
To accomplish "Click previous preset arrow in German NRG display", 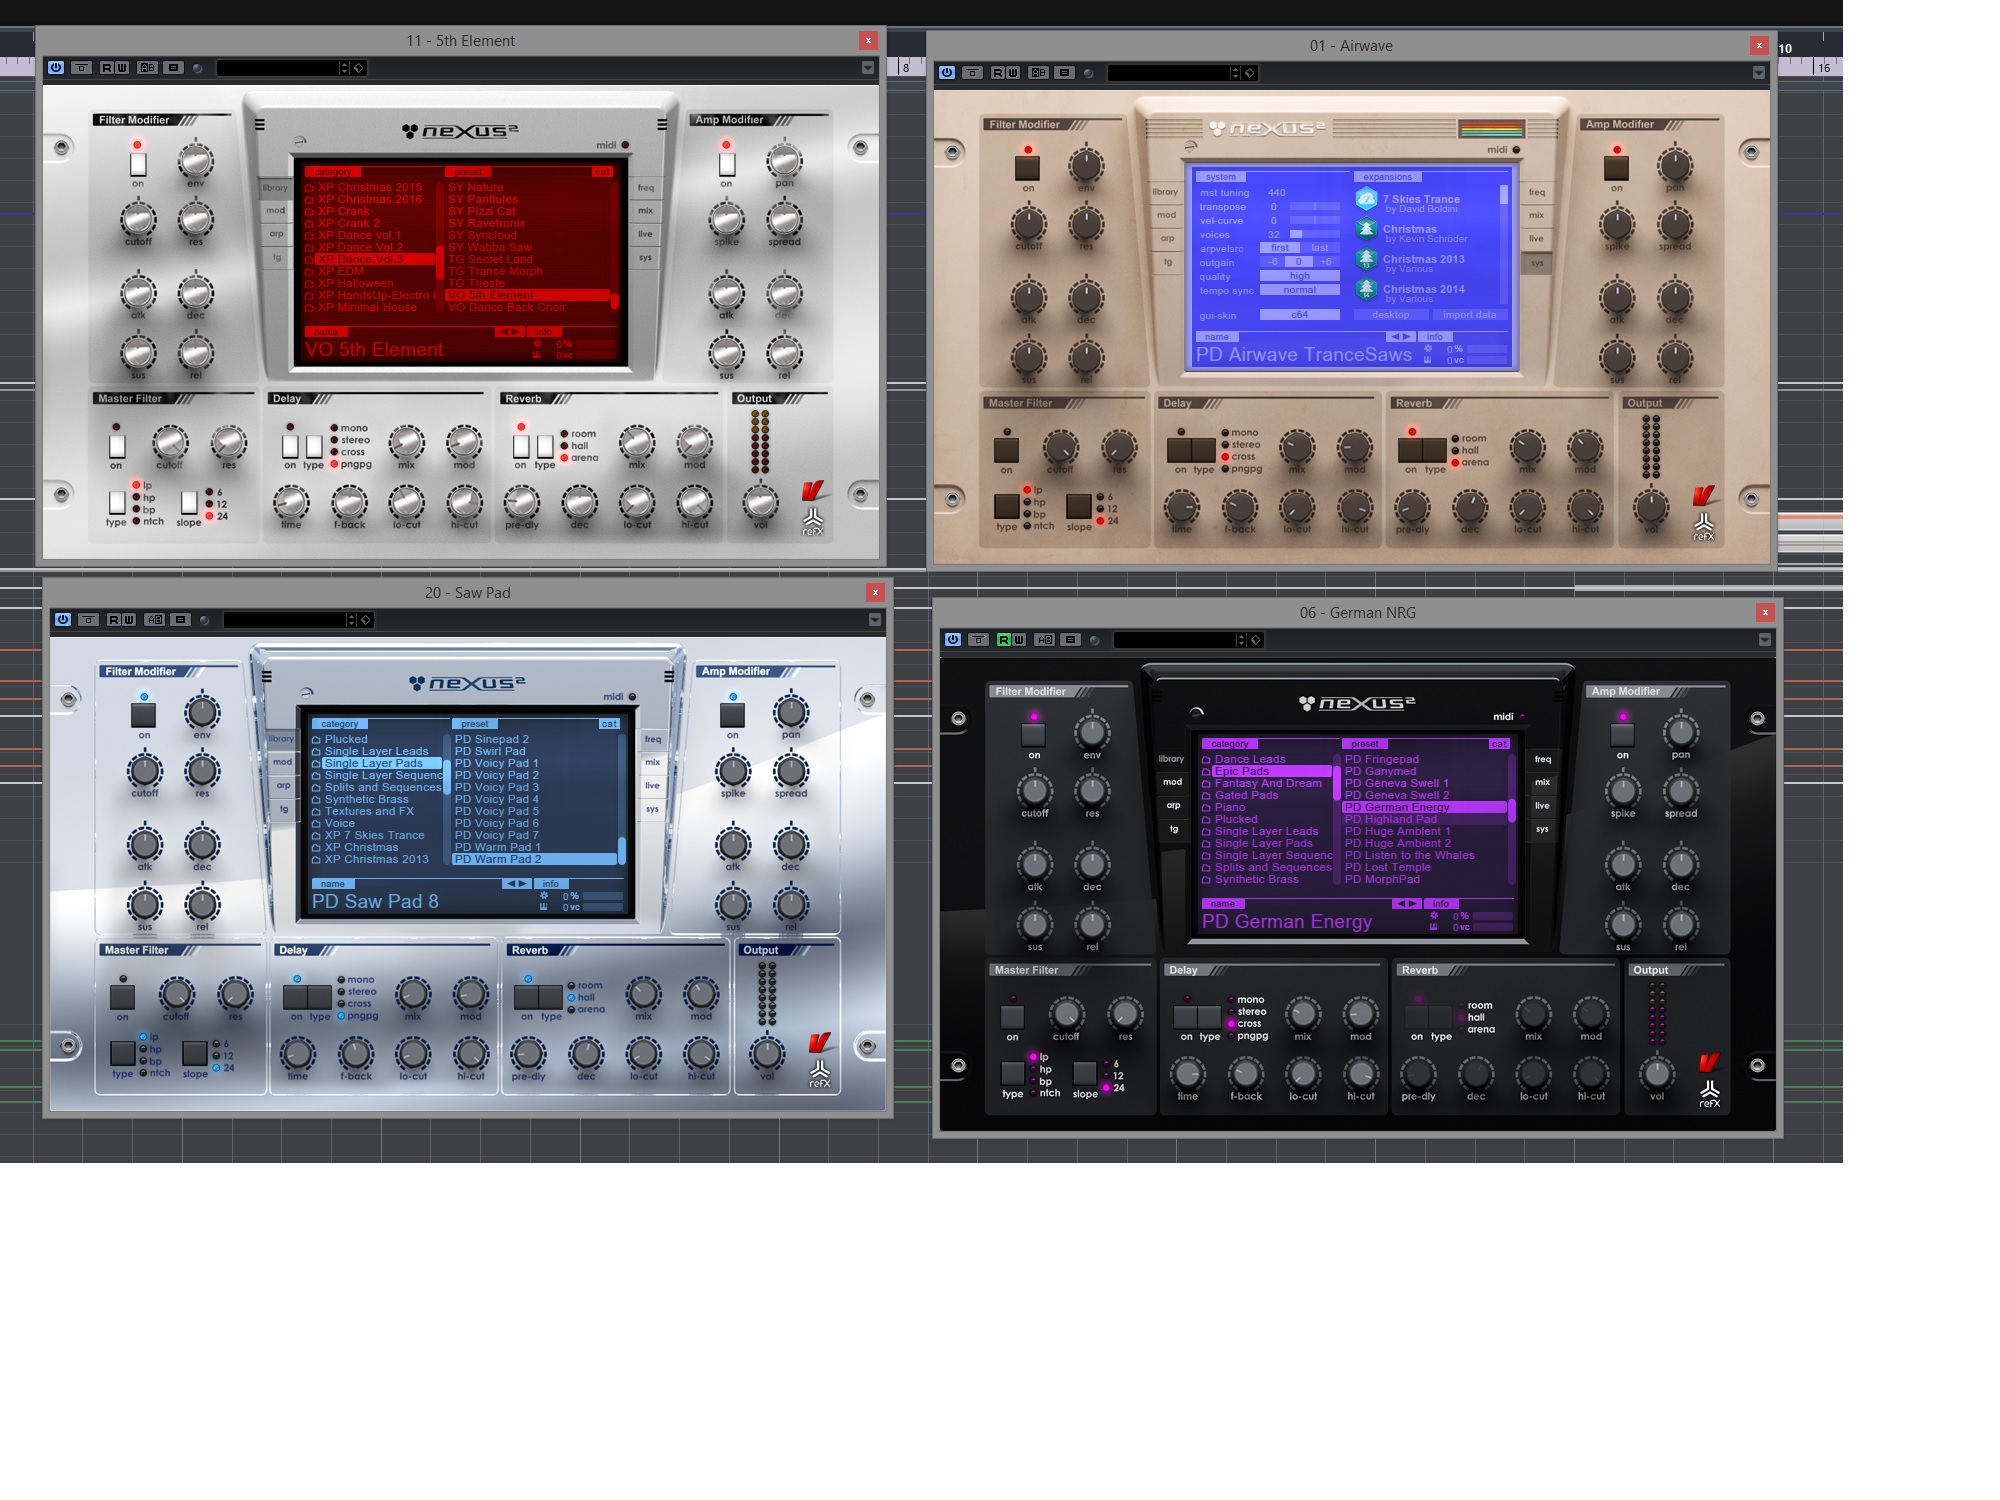I will (x=1401, y=904).
